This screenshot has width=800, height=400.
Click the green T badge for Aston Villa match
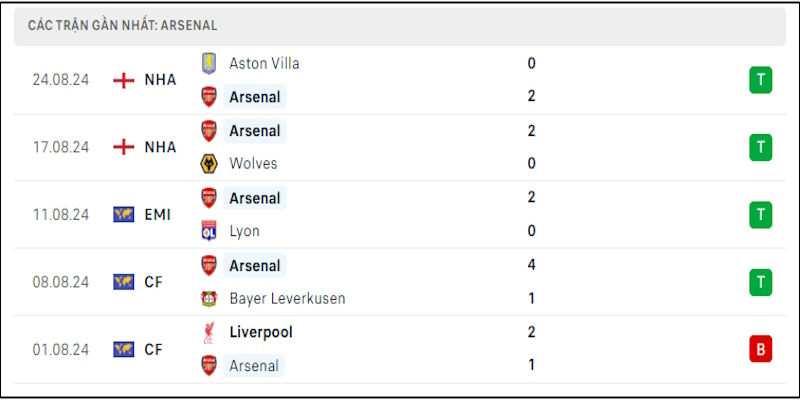pyautogui.click(x=761, y=80)
